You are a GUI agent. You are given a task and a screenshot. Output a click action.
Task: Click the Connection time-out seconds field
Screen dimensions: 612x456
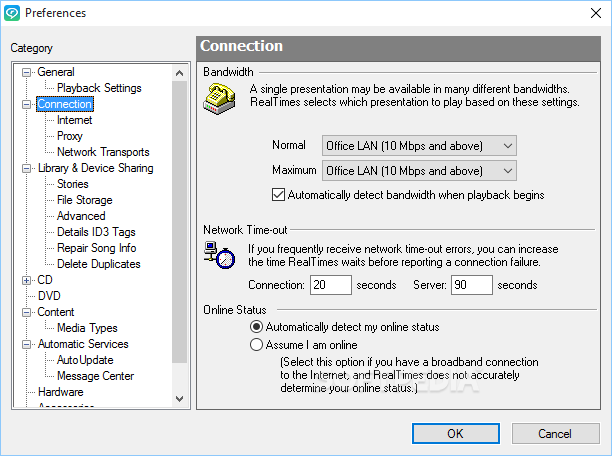[331, 285]
